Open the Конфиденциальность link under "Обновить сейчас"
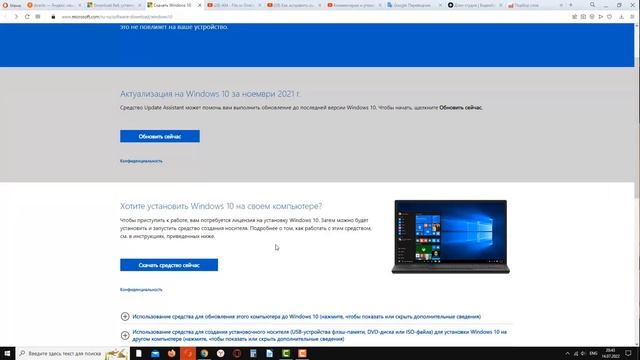The image size is (640, 360). pyautogui.click(x=141, y=161)
